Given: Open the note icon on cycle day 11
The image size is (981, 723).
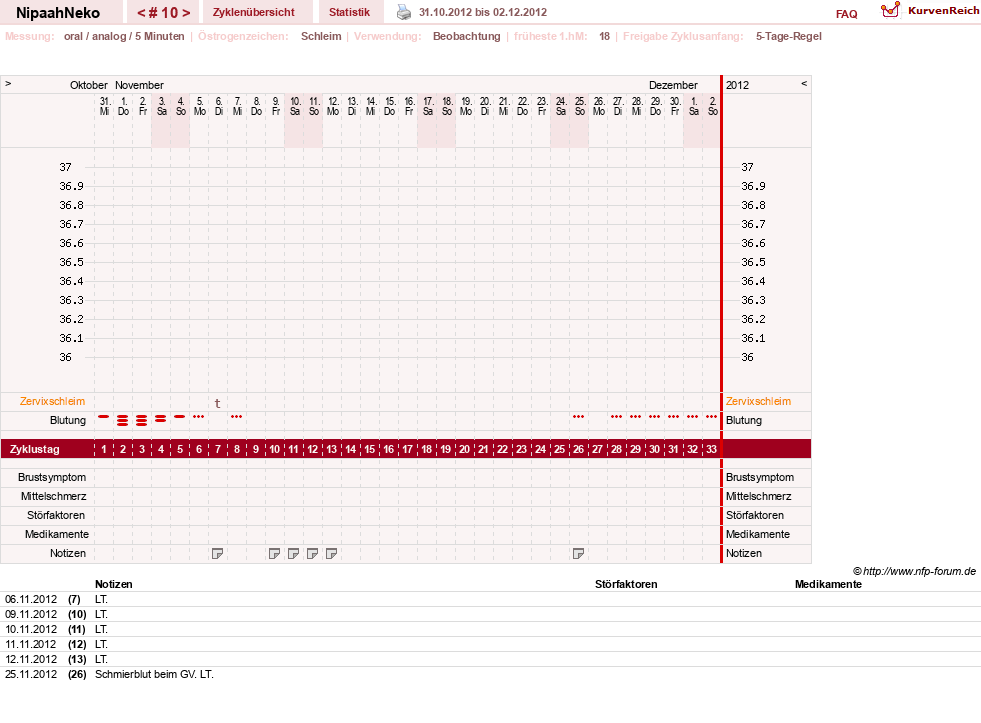Looking at the screenshot, I should tap(293, 554).
